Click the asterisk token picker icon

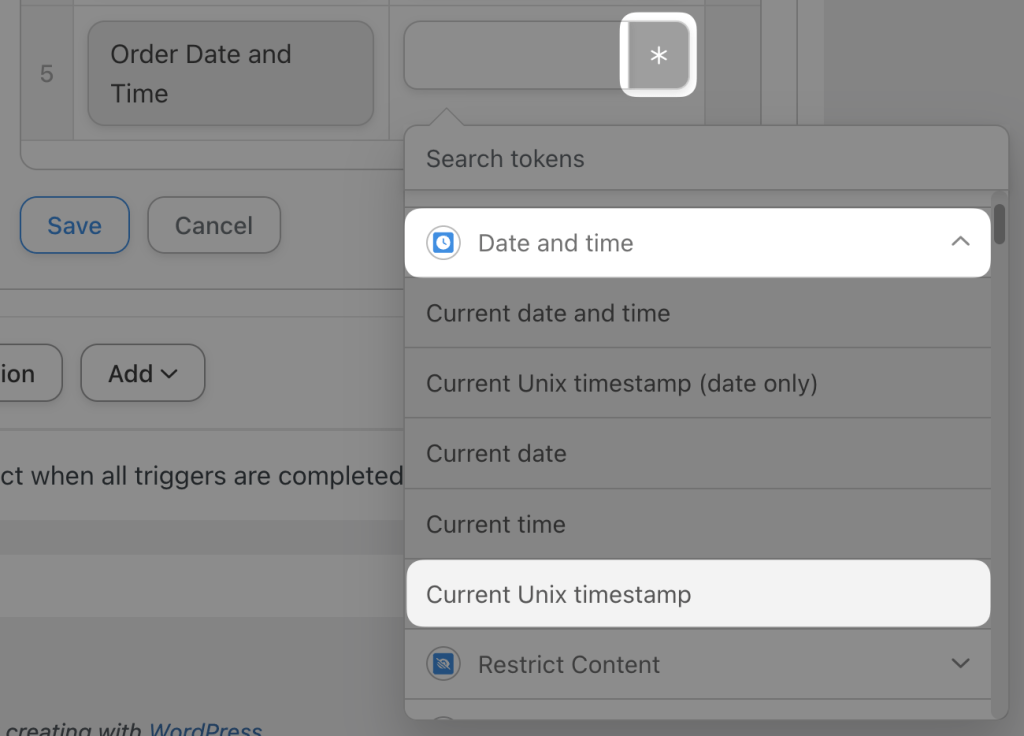pos(657,56)
